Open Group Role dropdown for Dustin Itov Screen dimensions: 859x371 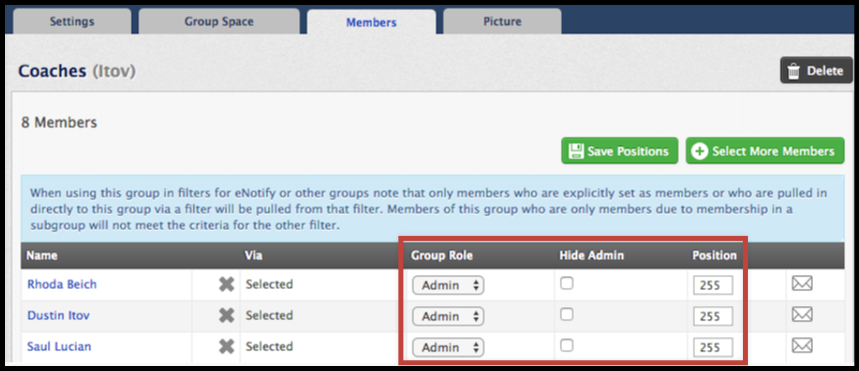pyautogui.click(x=448, y=316)
